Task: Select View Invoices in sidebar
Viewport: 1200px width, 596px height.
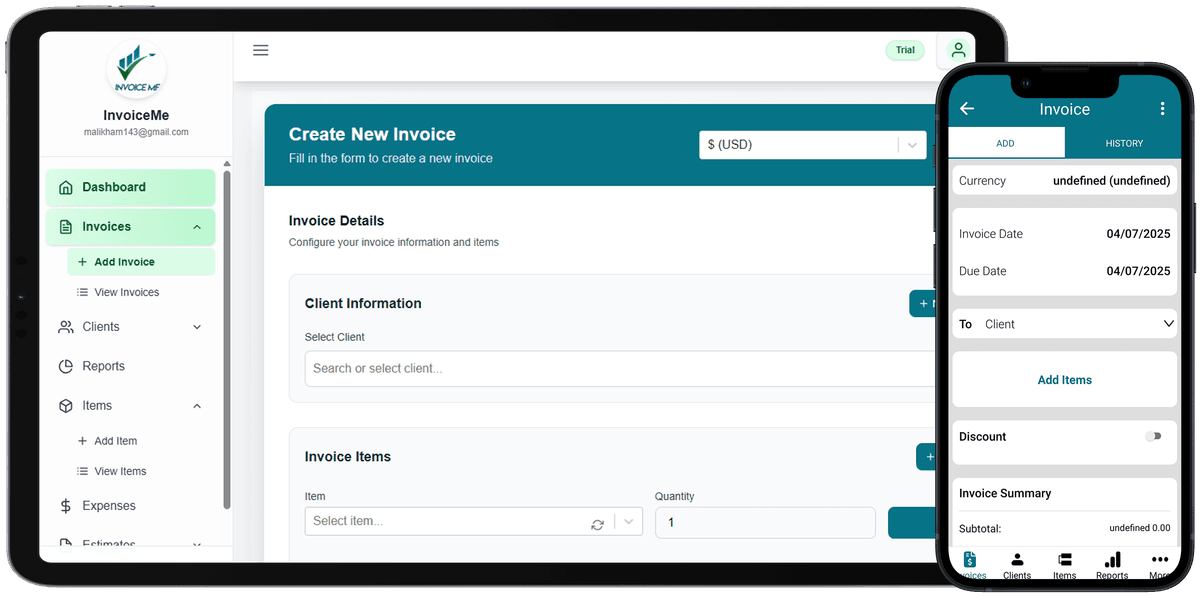Action: coord(126,292)
